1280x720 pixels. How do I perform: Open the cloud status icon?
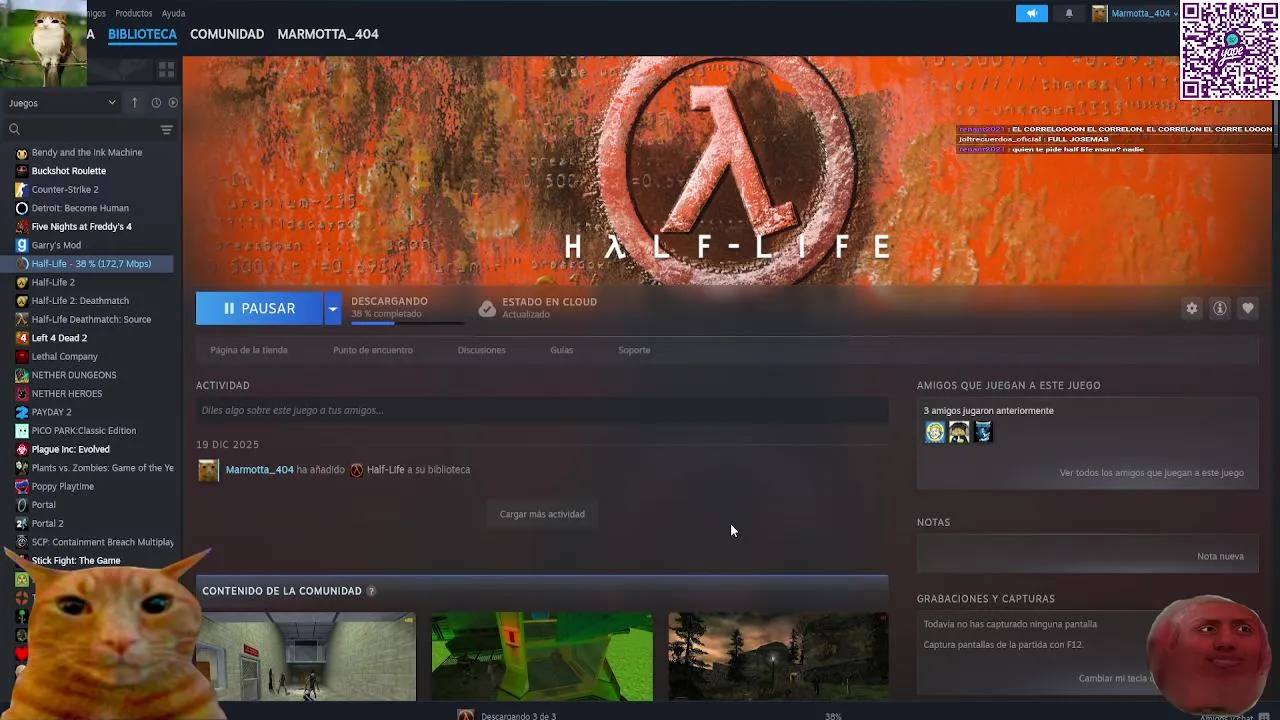(x=487, y=309)
